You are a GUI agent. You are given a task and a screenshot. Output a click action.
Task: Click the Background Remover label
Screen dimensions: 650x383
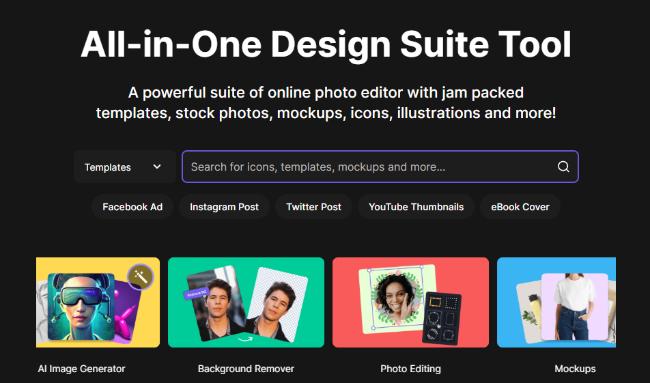coord(246,368)
